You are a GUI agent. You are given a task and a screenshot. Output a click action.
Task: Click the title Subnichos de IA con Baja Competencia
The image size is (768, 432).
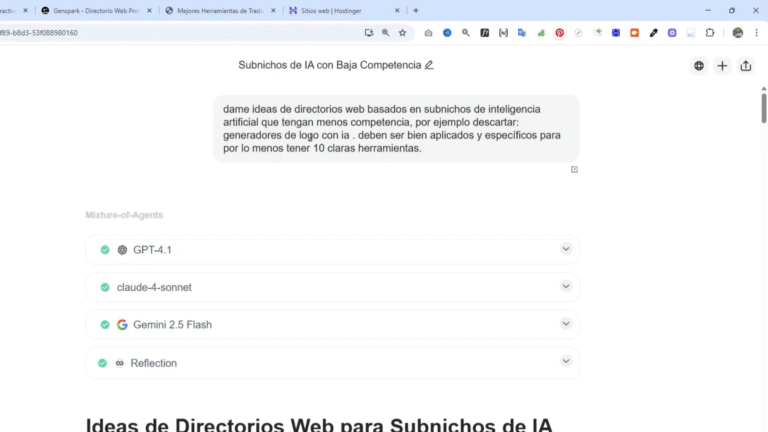point(330,65)
